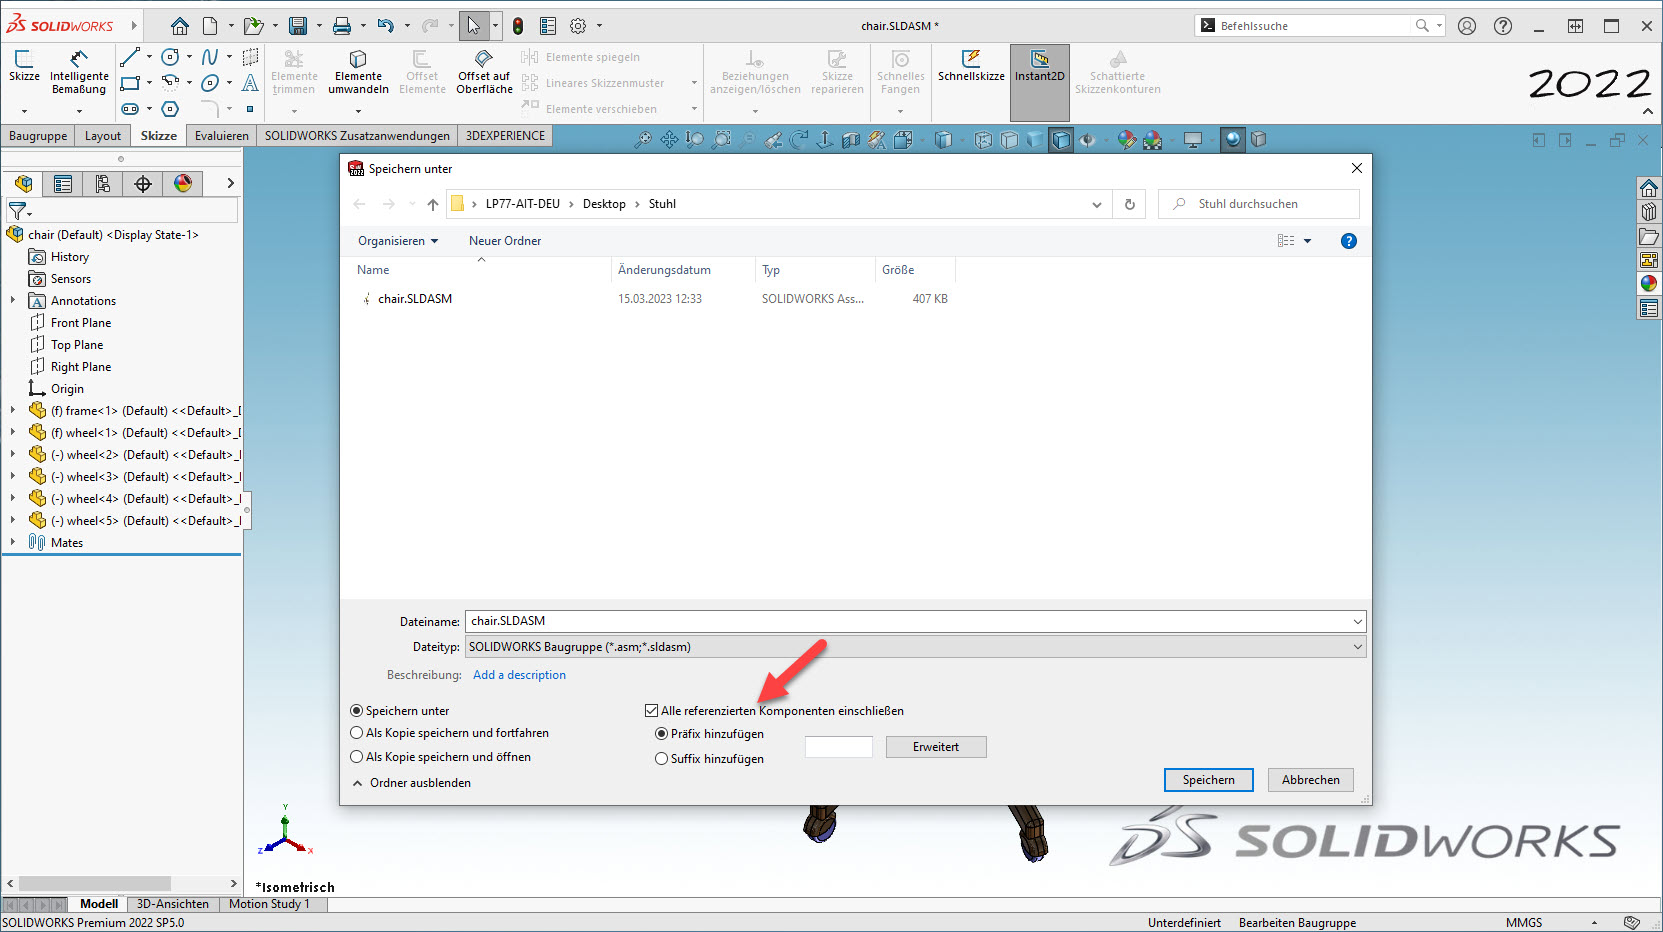Click the Offset auf Oberfläche tool
This screenshot has width=1663, height=932.
(x=484, y=72)
